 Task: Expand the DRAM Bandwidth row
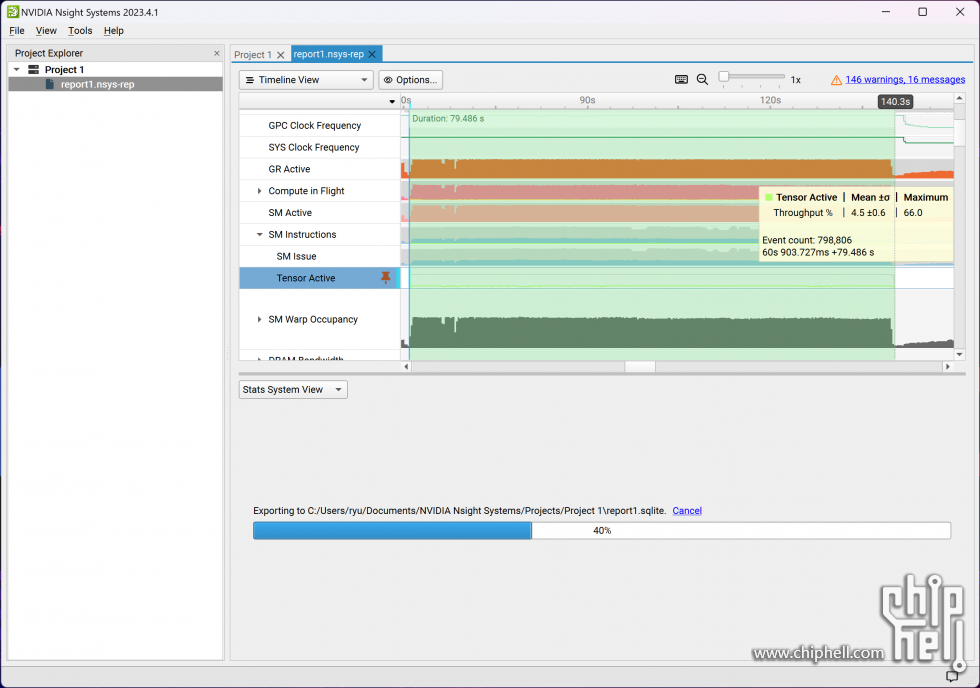(259, 359)
